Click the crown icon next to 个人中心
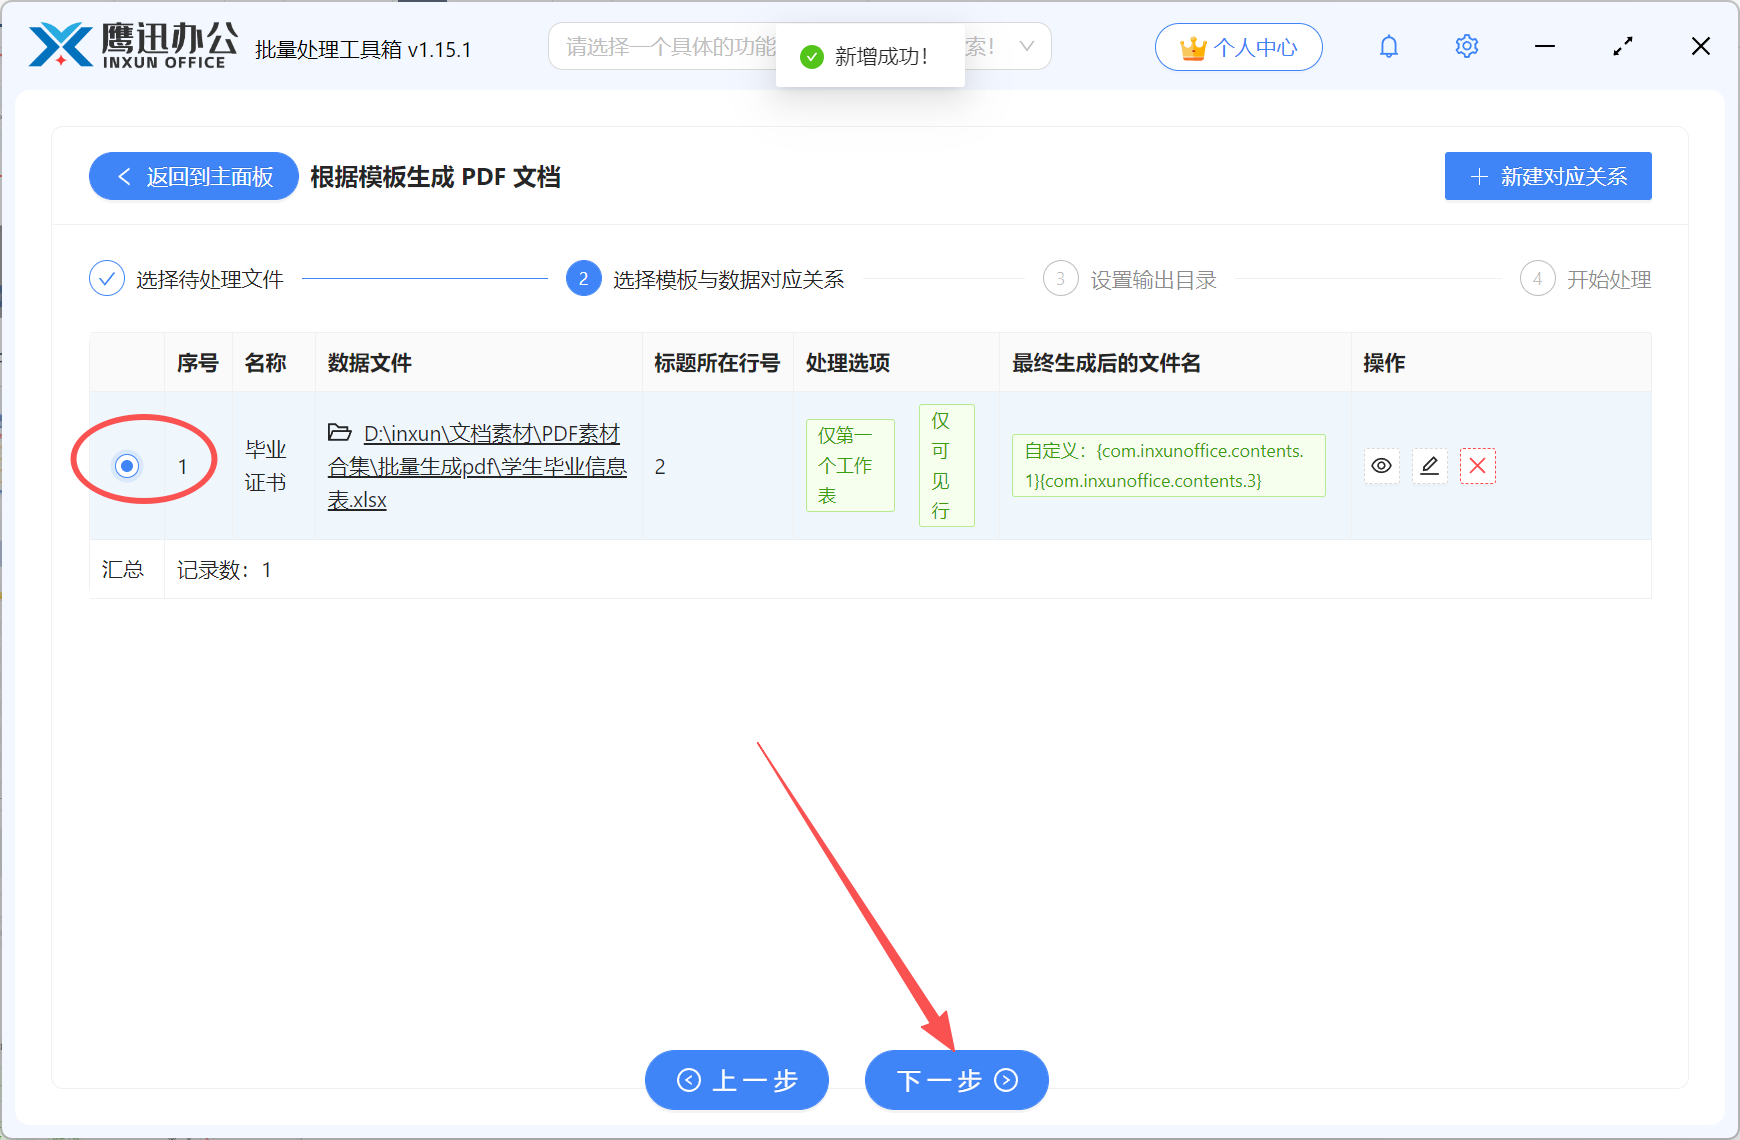1740x1140 pixels. point(1192,46)
